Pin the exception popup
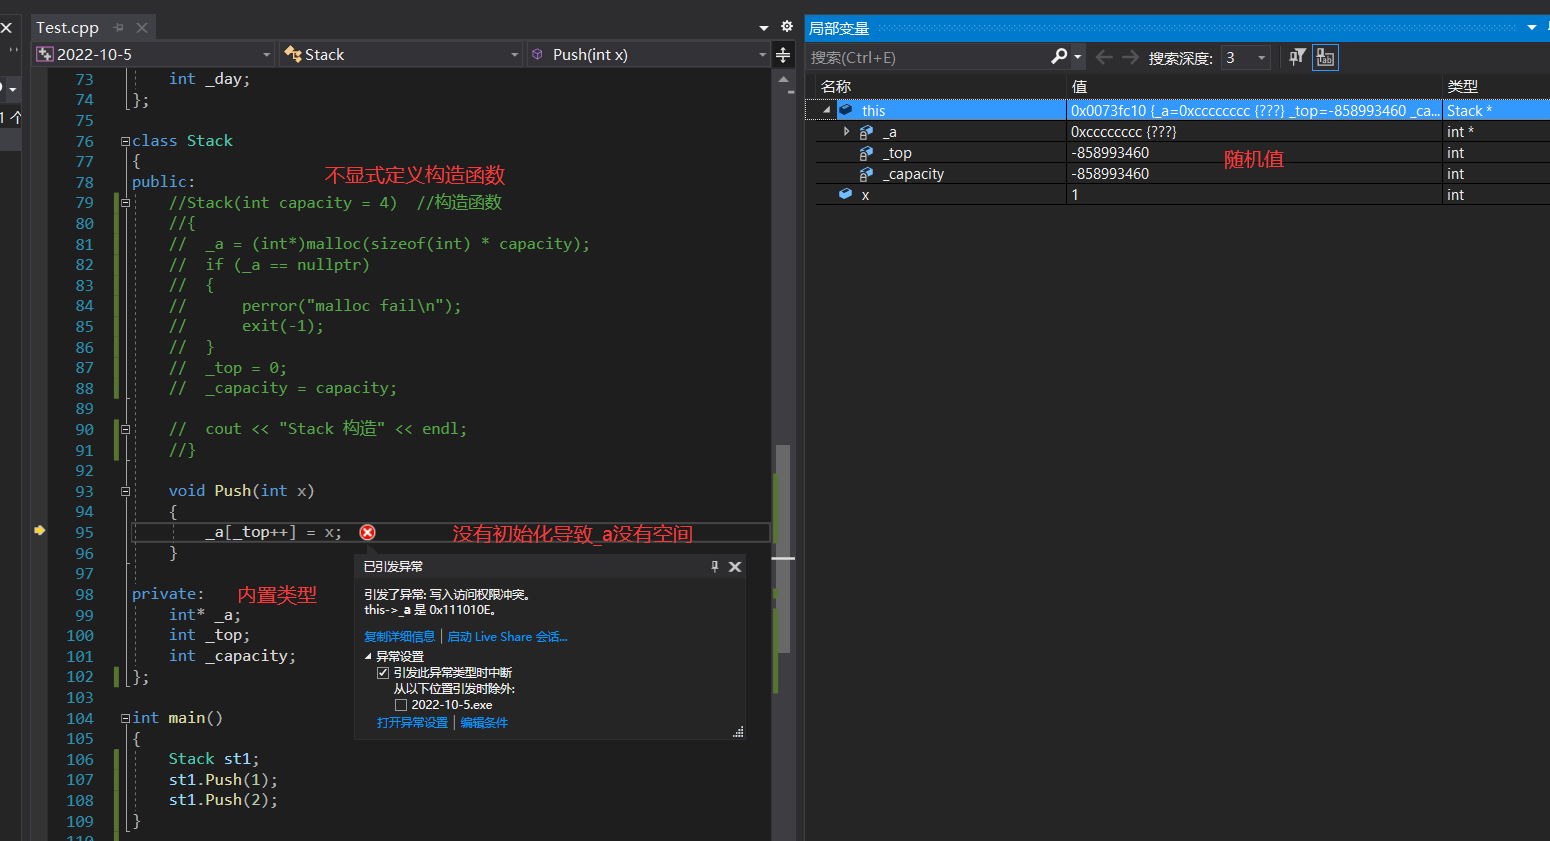Viewport: 1550px width, 841px height. click(x=714, y=566)
